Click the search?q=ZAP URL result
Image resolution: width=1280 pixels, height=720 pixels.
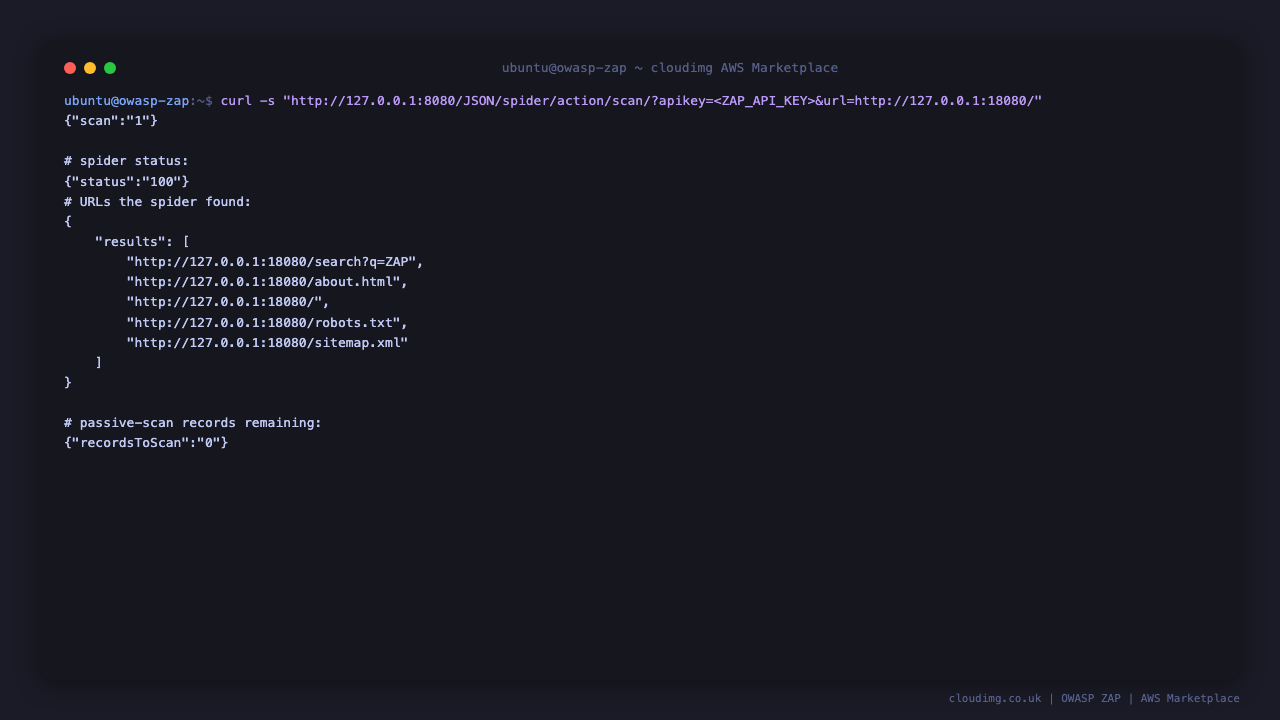[275, 262]
